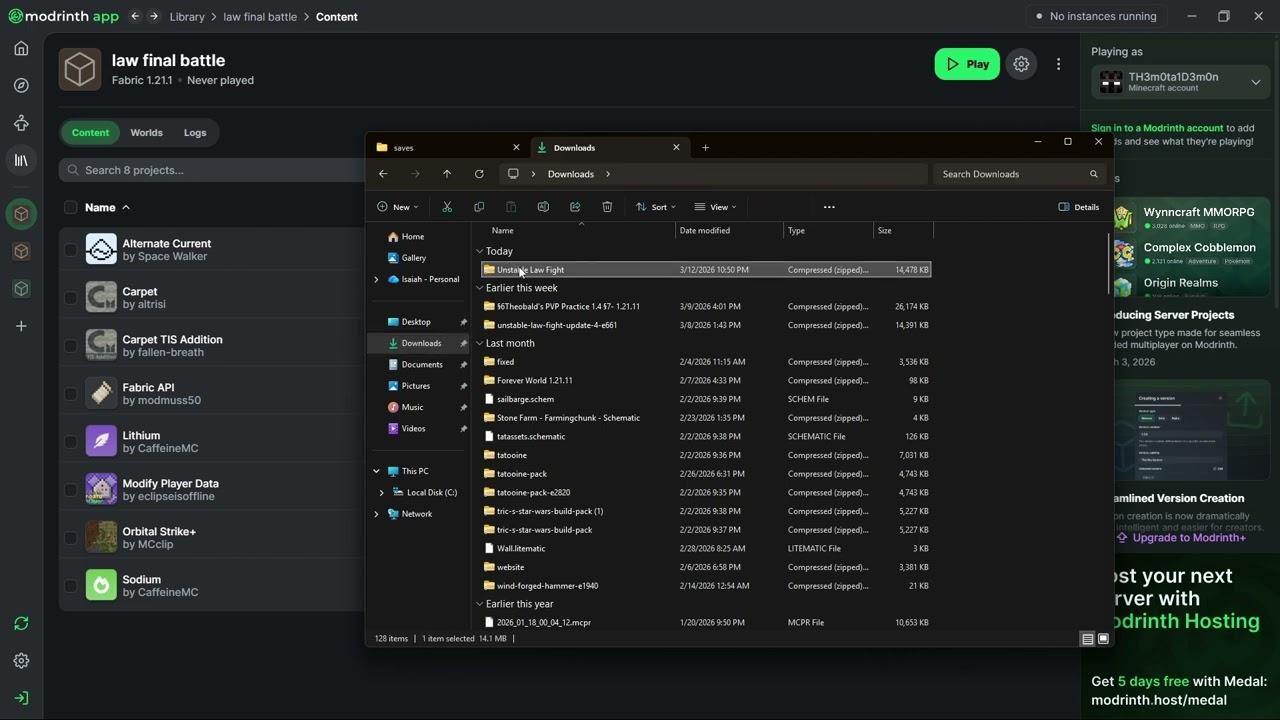Switch to the Worlds tab
Image resolution: width=1280 pixels, height=720 pixels.
click(146, 133)
